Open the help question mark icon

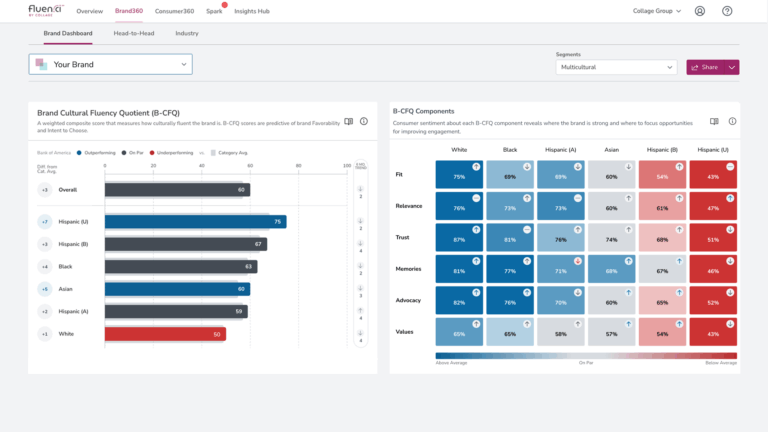click(x=727, y=11)
